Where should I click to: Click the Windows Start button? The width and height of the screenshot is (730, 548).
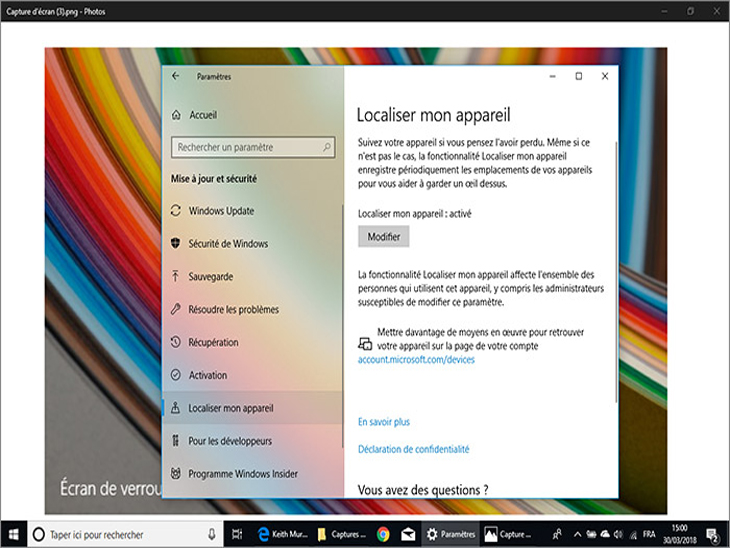point(14,534)
